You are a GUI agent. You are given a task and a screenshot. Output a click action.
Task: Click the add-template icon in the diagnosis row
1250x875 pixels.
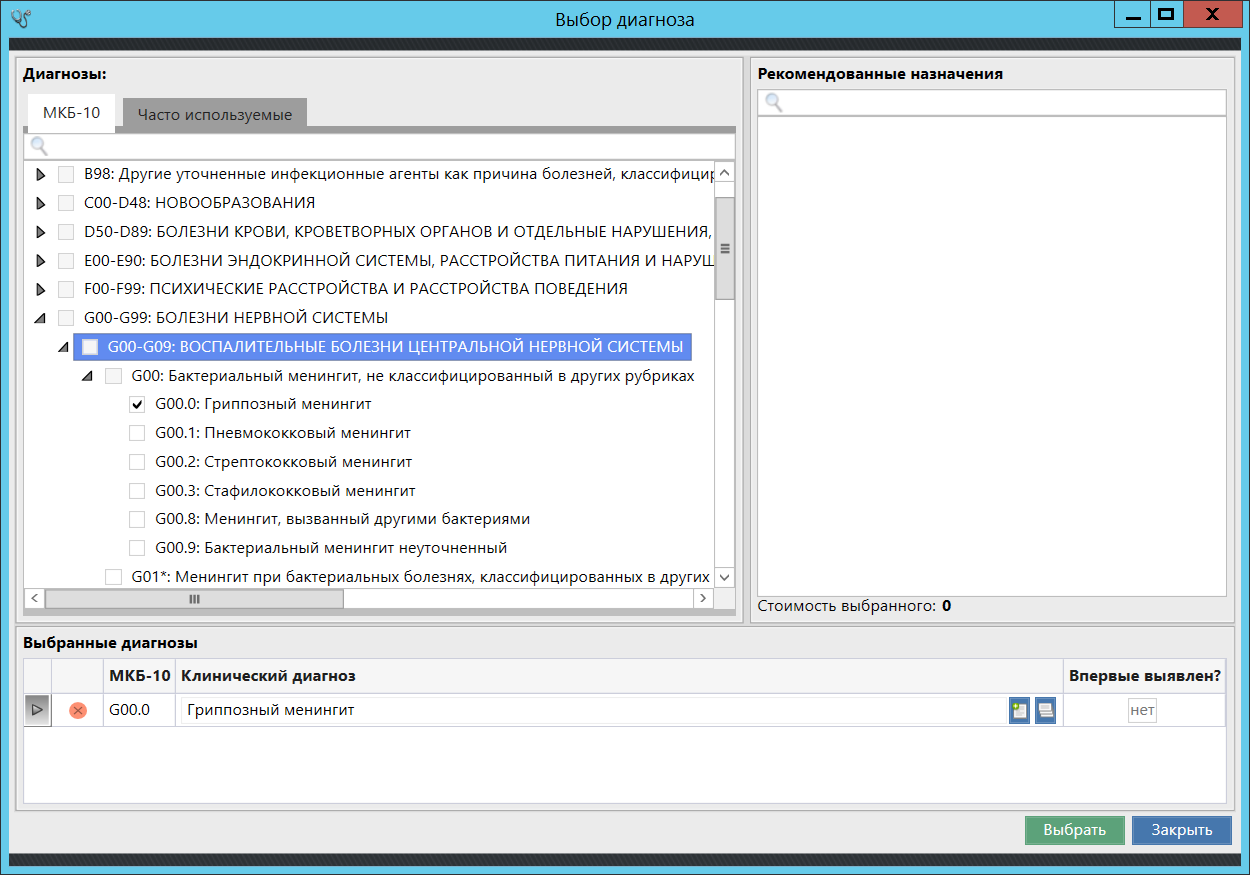coord(1019,710)
